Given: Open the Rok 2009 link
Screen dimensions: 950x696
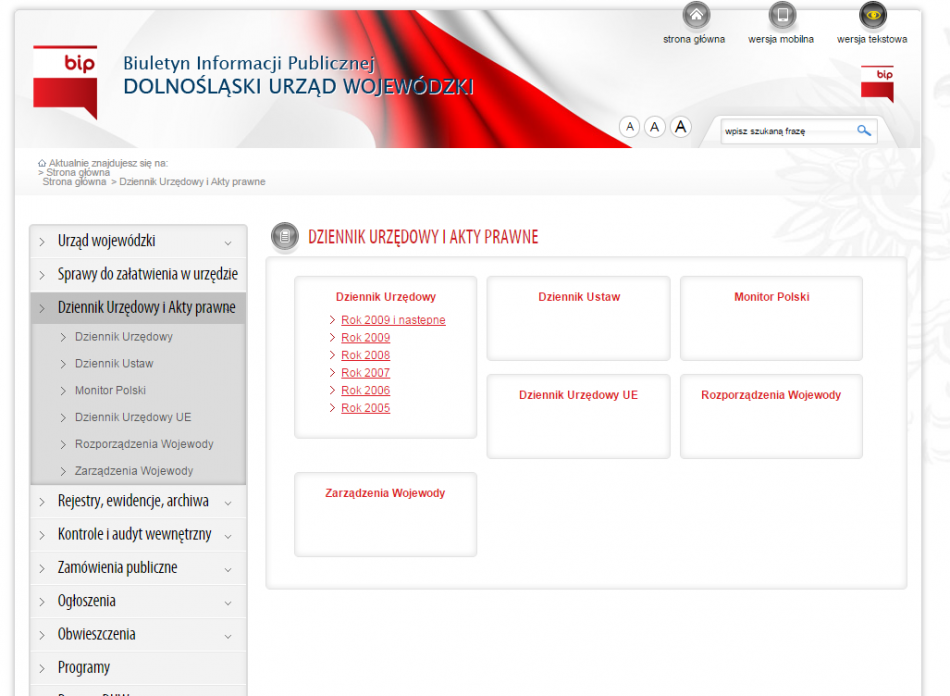Looking at the screenshot, I should pyautogui.click(x=365, y=337).
